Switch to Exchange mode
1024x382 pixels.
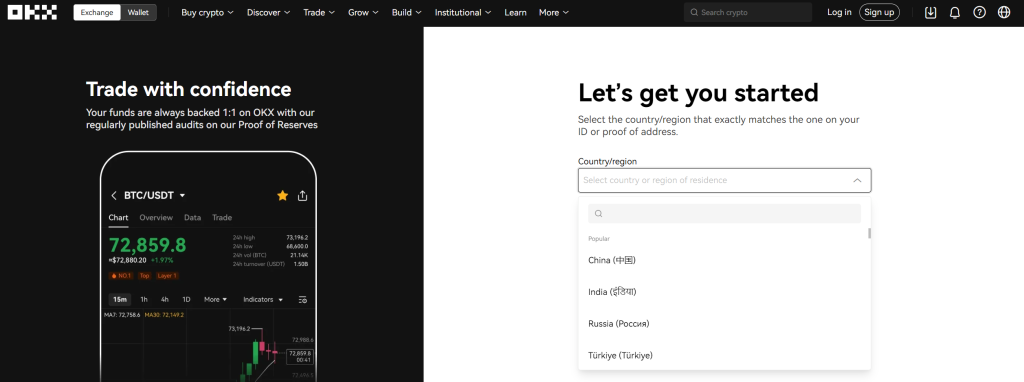coord(97,12)
